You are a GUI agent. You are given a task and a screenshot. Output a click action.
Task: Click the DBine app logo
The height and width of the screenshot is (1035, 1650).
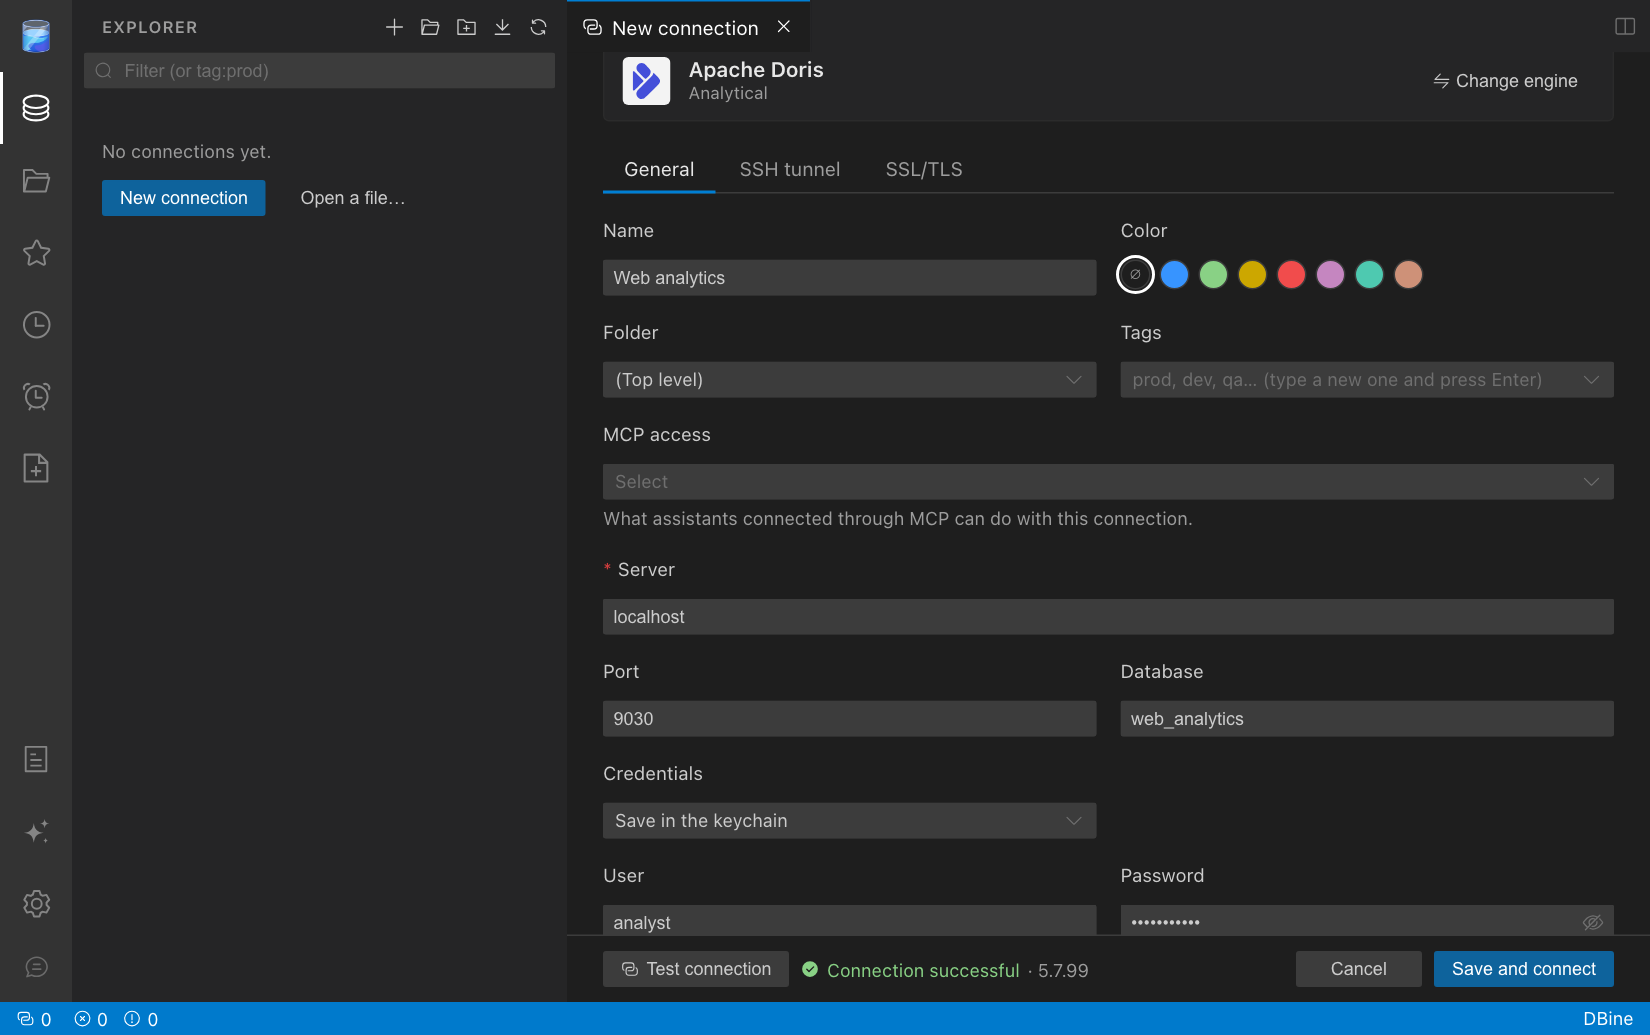36,36
